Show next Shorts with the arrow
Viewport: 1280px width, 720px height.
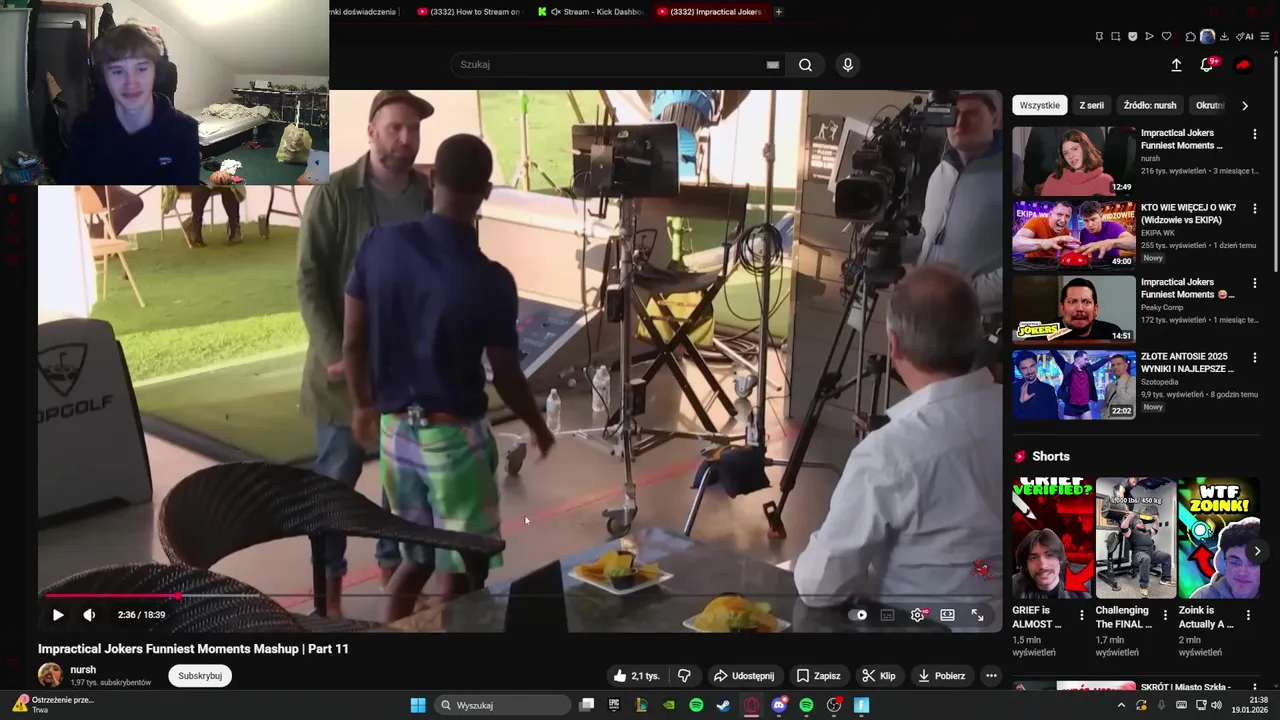[1257, 551]
